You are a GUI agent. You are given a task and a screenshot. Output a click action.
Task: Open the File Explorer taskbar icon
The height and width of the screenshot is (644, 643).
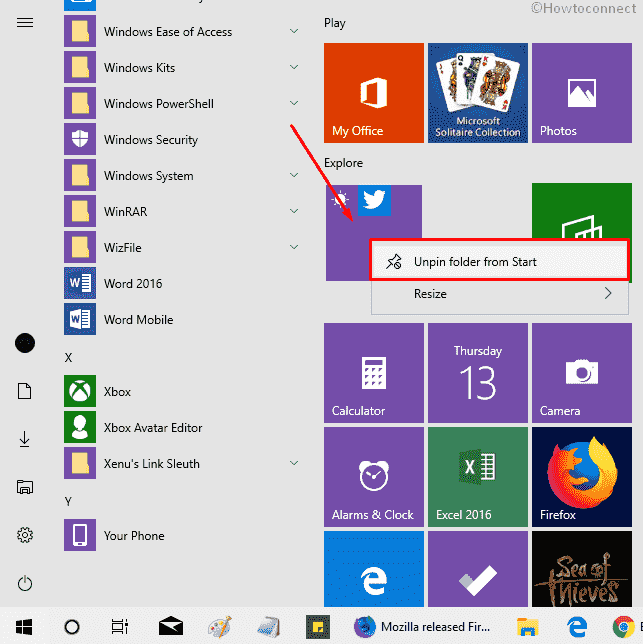coord(528,627)
